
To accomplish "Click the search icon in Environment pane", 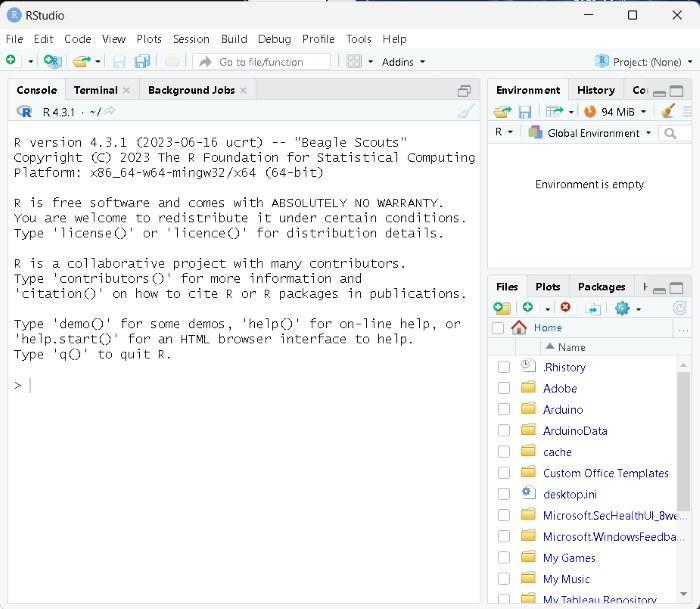I will pyautogui.click(x=670, y=133).
